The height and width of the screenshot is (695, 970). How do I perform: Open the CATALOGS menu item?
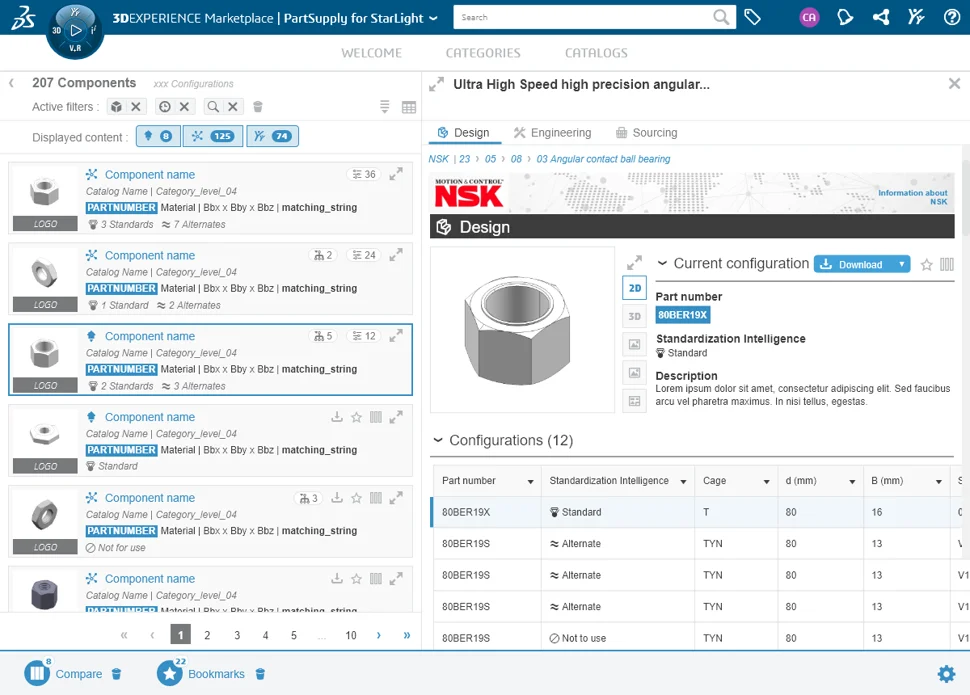(x=596, y=53)
